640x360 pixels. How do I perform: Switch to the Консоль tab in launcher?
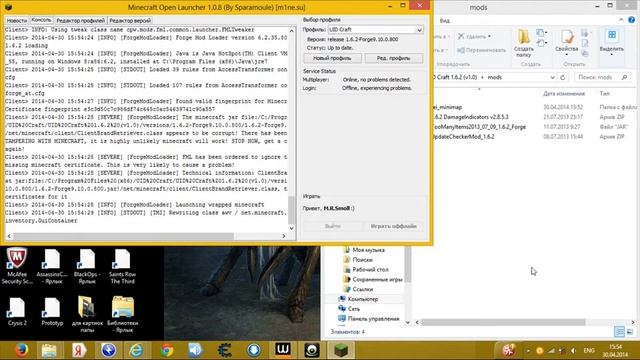[41, 20]
